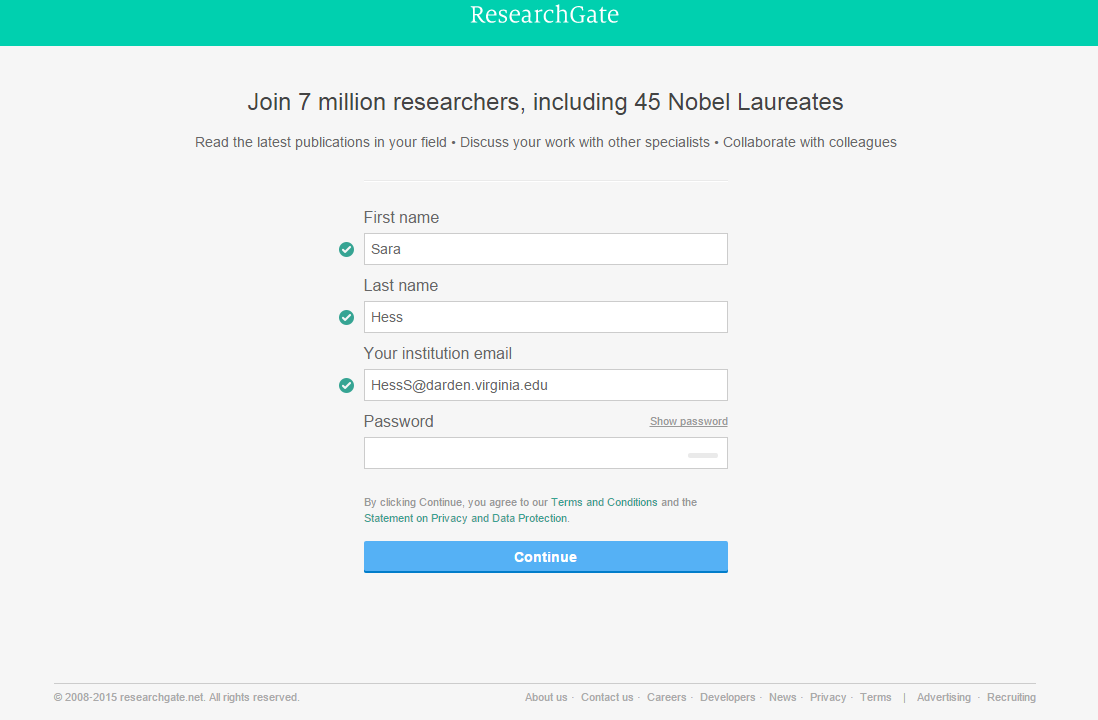Click the First name field containing Sara

coord(545,249)
